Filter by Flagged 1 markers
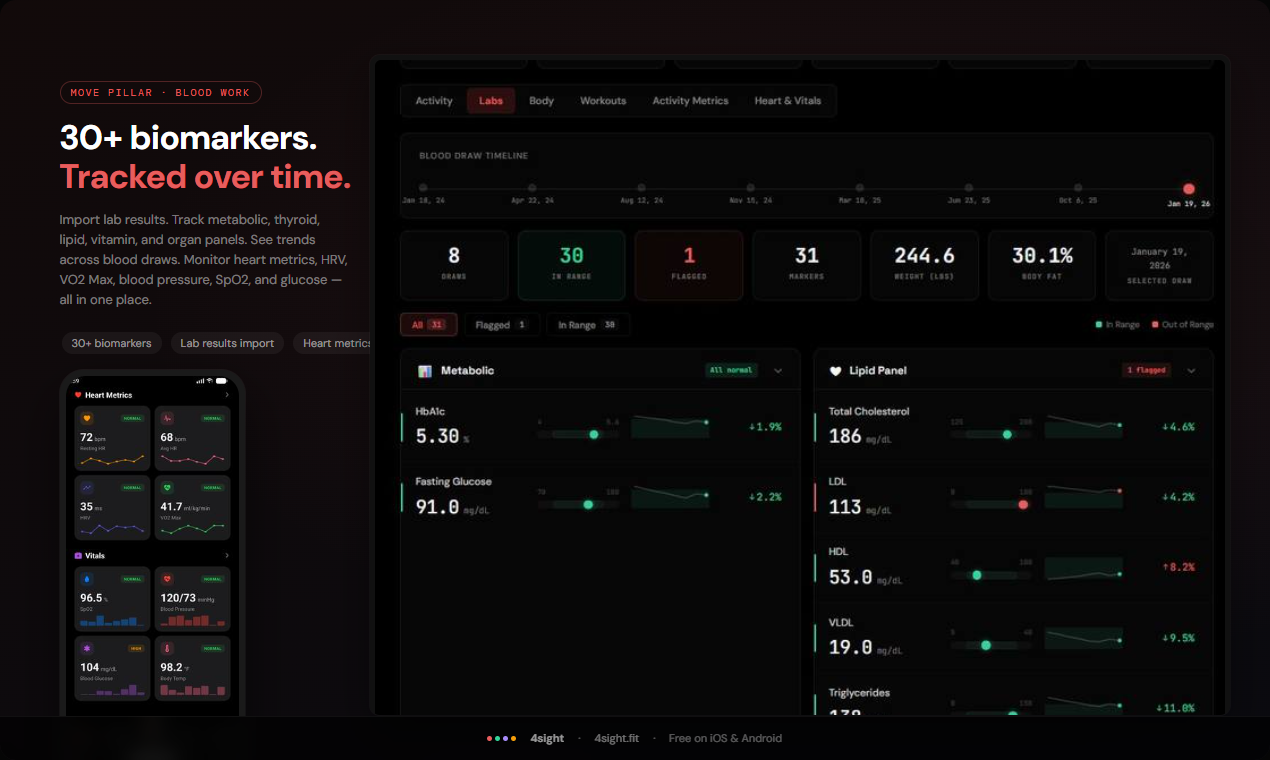Image resolution: width=1270 pixels, height=760 pixels. [502, 325]
